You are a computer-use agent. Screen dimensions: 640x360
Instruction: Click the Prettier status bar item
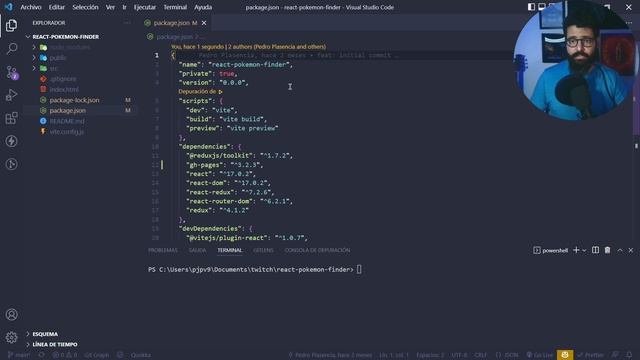point(591,355)
